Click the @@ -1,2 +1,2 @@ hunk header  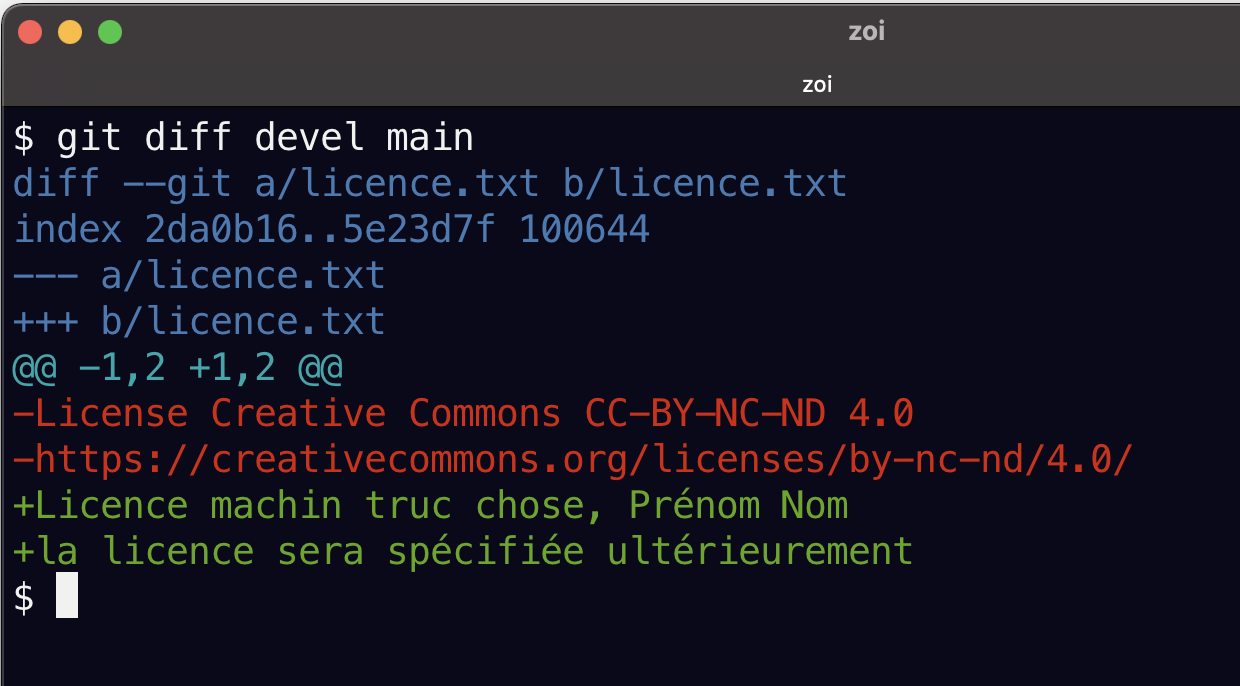[178, 367]
